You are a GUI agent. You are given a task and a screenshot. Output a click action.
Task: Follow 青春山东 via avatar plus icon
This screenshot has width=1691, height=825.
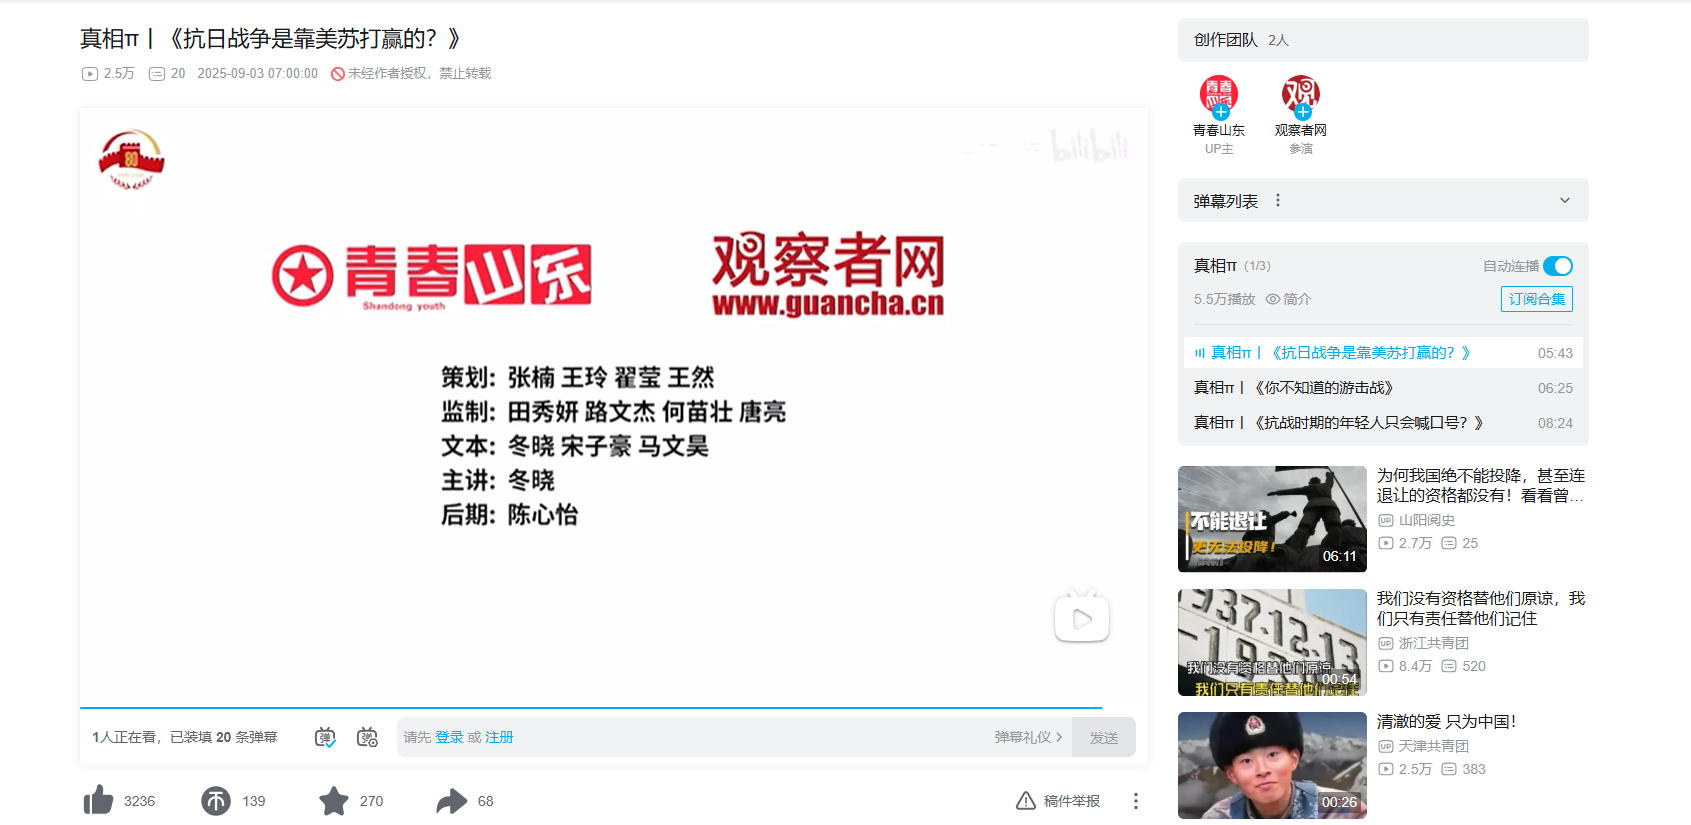(1221, 112)
